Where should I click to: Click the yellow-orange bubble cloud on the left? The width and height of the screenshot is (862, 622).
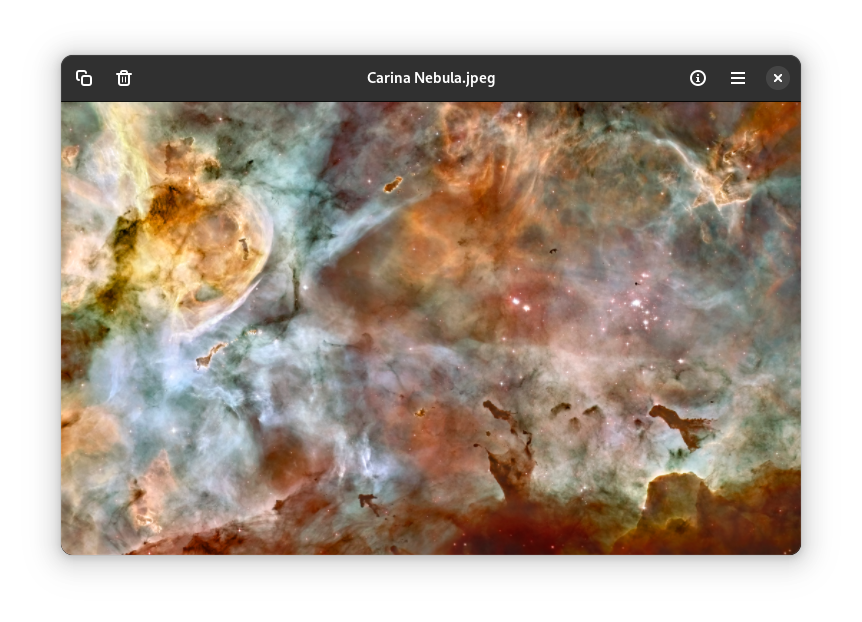click(x=215, y=235)
